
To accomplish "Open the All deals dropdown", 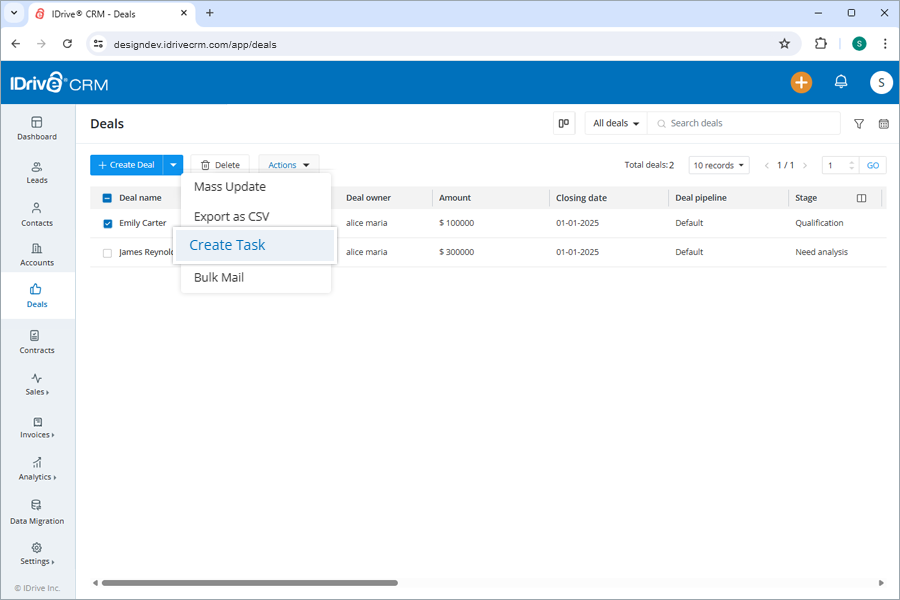I will 614,122.
